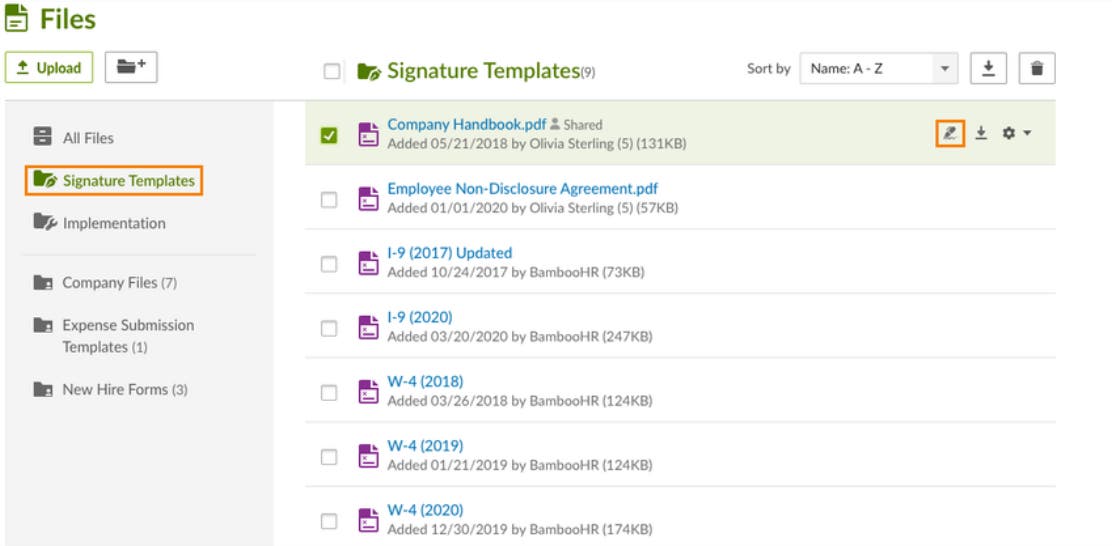The width and height of the screenshot is (1112, 546).
Task: Download Company Handbook.pdf via row download icon
Action: (981, 133)
